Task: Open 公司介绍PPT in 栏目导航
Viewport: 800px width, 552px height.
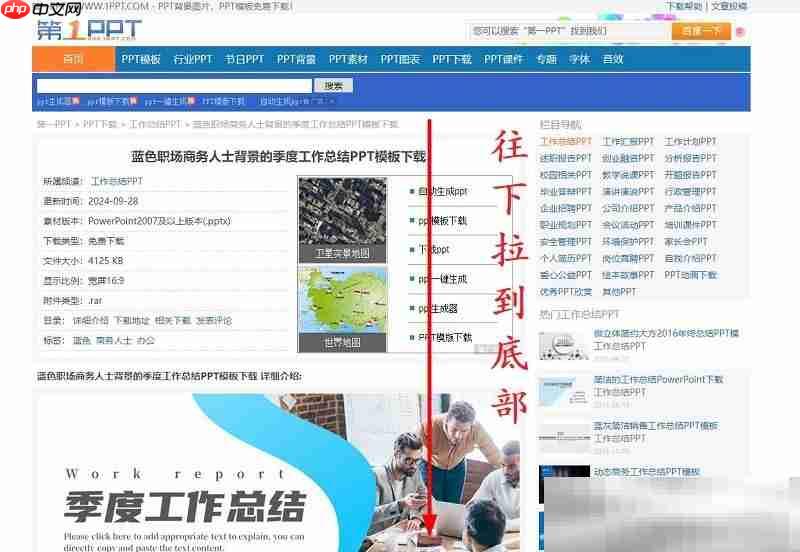Action: pos(628,208)
